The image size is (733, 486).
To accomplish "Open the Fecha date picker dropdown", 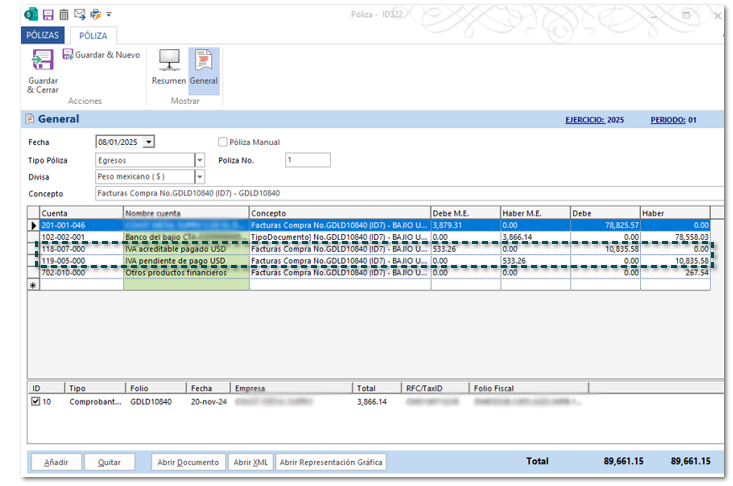I will pos(149,142).
